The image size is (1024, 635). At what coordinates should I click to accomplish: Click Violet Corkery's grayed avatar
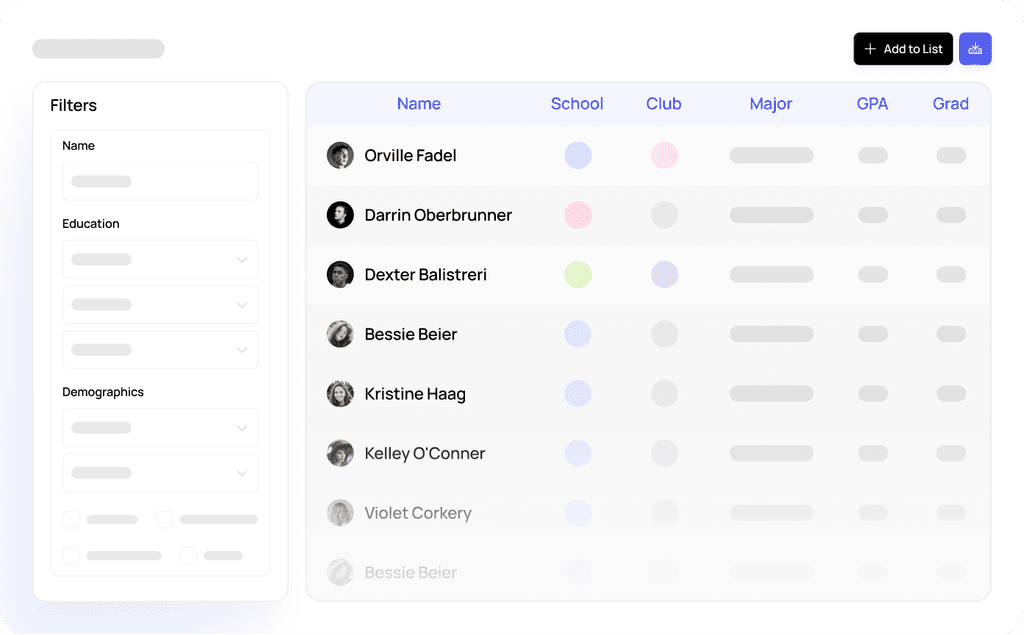340,513
